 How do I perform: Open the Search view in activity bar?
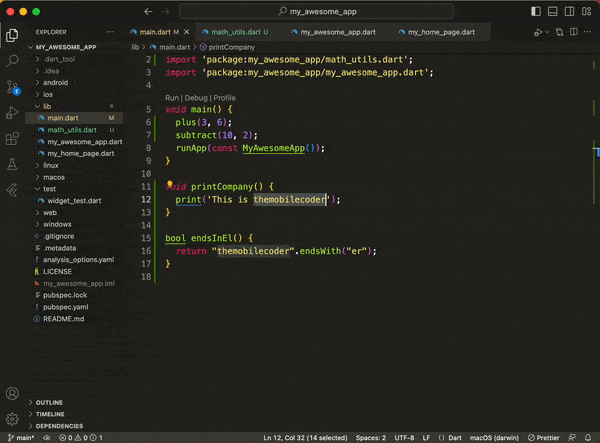point(12,60)
